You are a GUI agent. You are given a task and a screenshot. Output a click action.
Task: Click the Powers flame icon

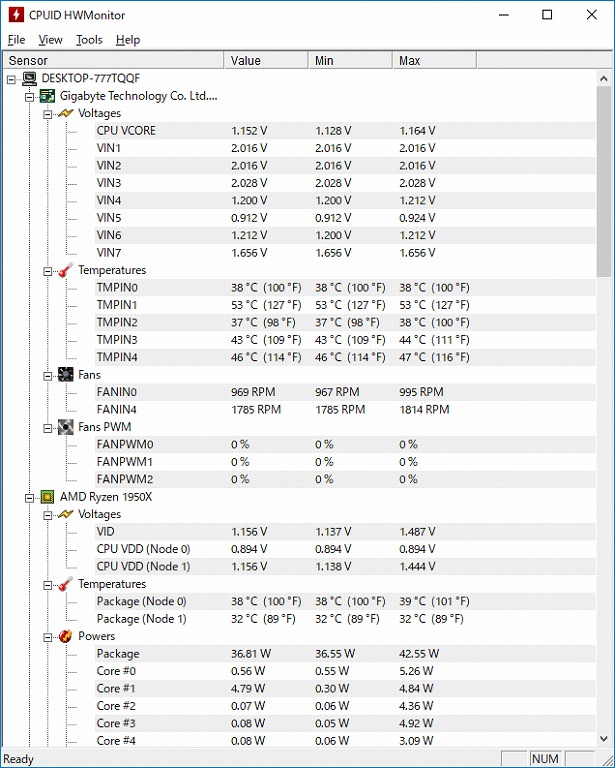pos(66,636)
